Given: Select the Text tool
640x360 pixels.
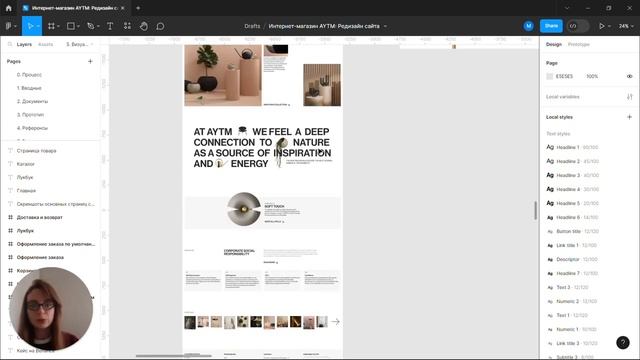Looking at the screenshot, I should click(110, 26).
